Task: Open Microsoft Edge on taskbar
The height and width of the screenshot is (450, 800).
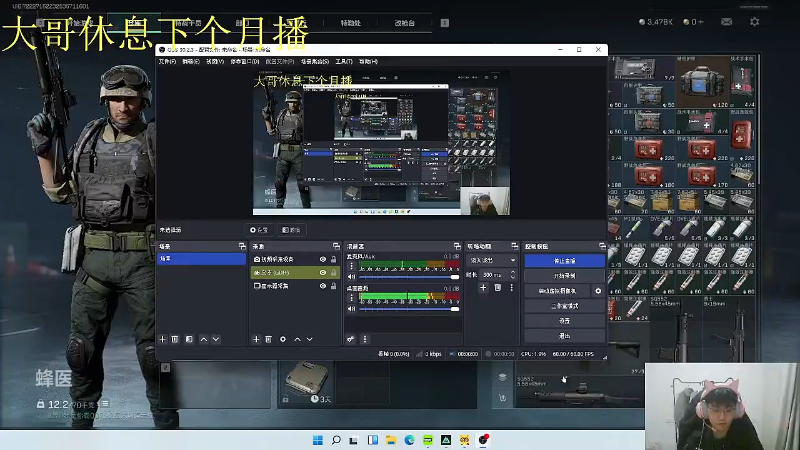Action: 409,440
